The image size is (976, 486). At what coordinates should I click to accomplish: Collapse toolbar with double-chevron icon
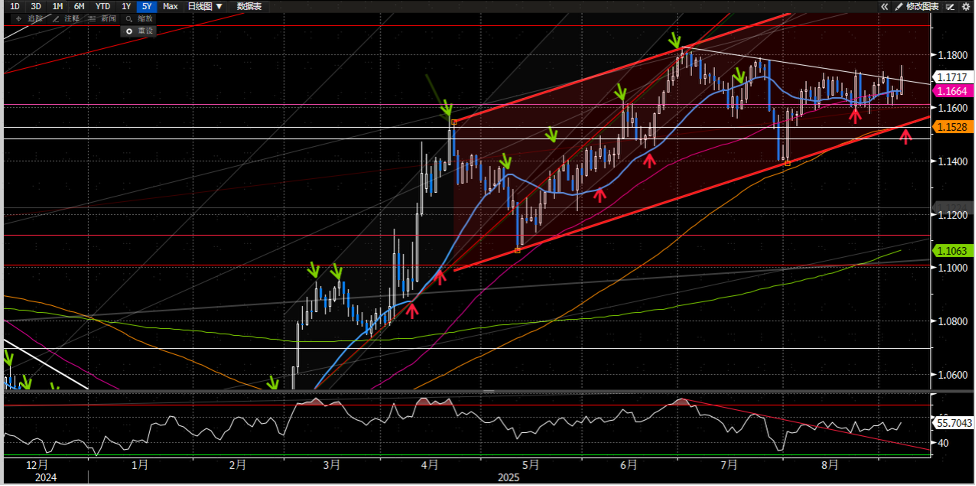(x=884, y=6)
